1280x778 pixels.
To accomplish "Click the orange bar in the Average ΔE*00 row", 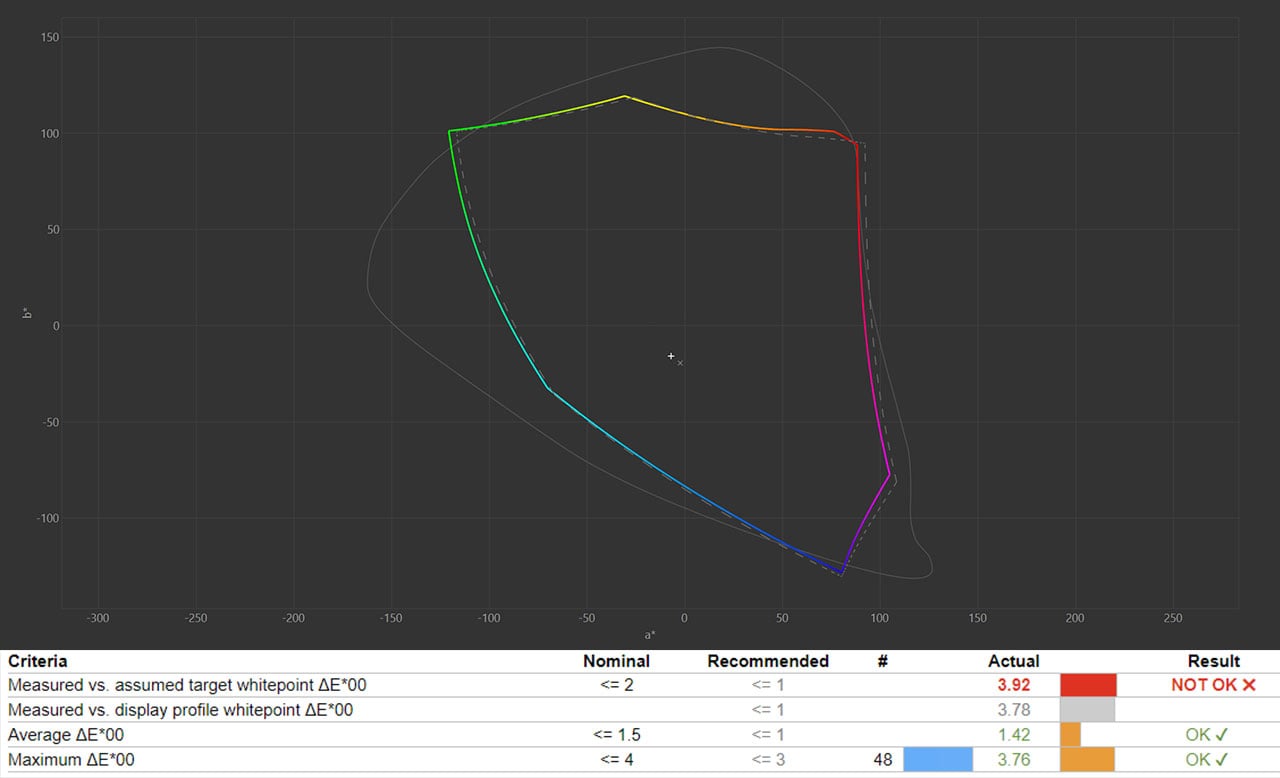I will point(1070,735).
